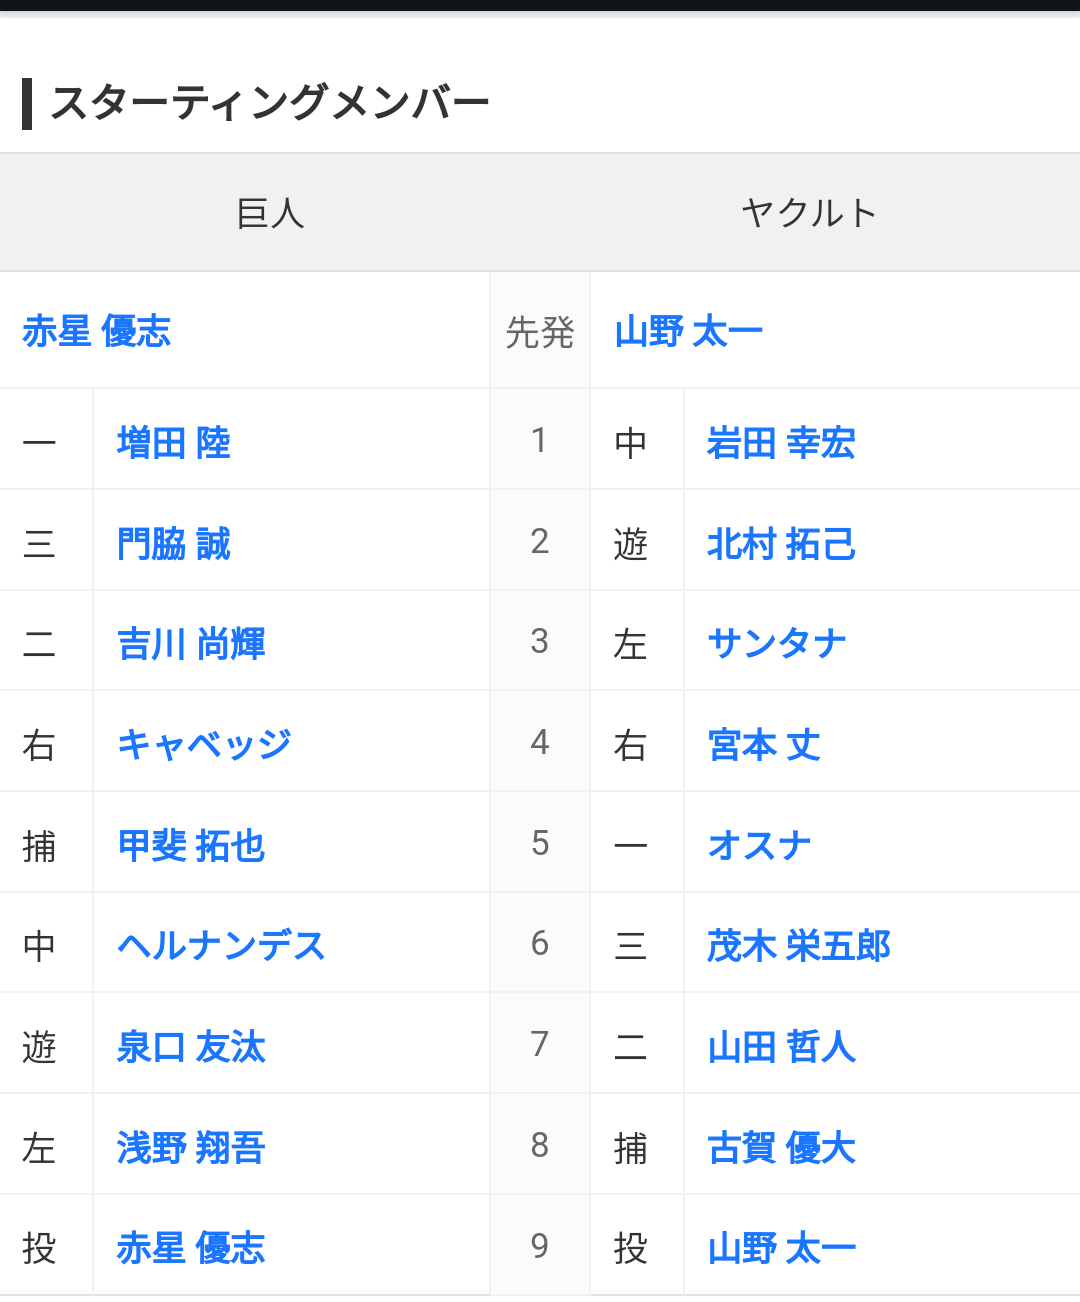The image size is (1080, 1302).
Task: Select 古賀 優大 catcher link
Action: (x=781, y=1148)
